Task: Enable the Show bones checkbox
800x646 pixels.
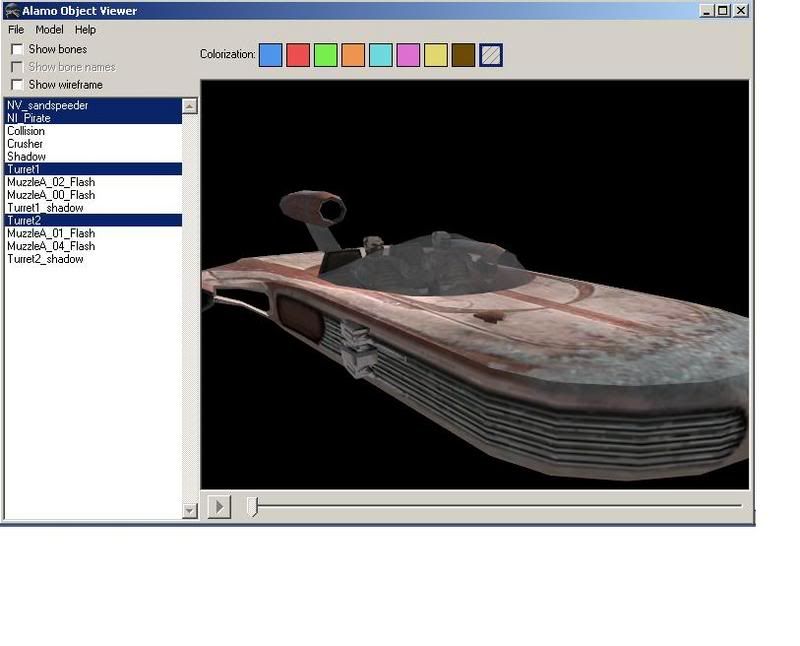Action: click(17, 49)
